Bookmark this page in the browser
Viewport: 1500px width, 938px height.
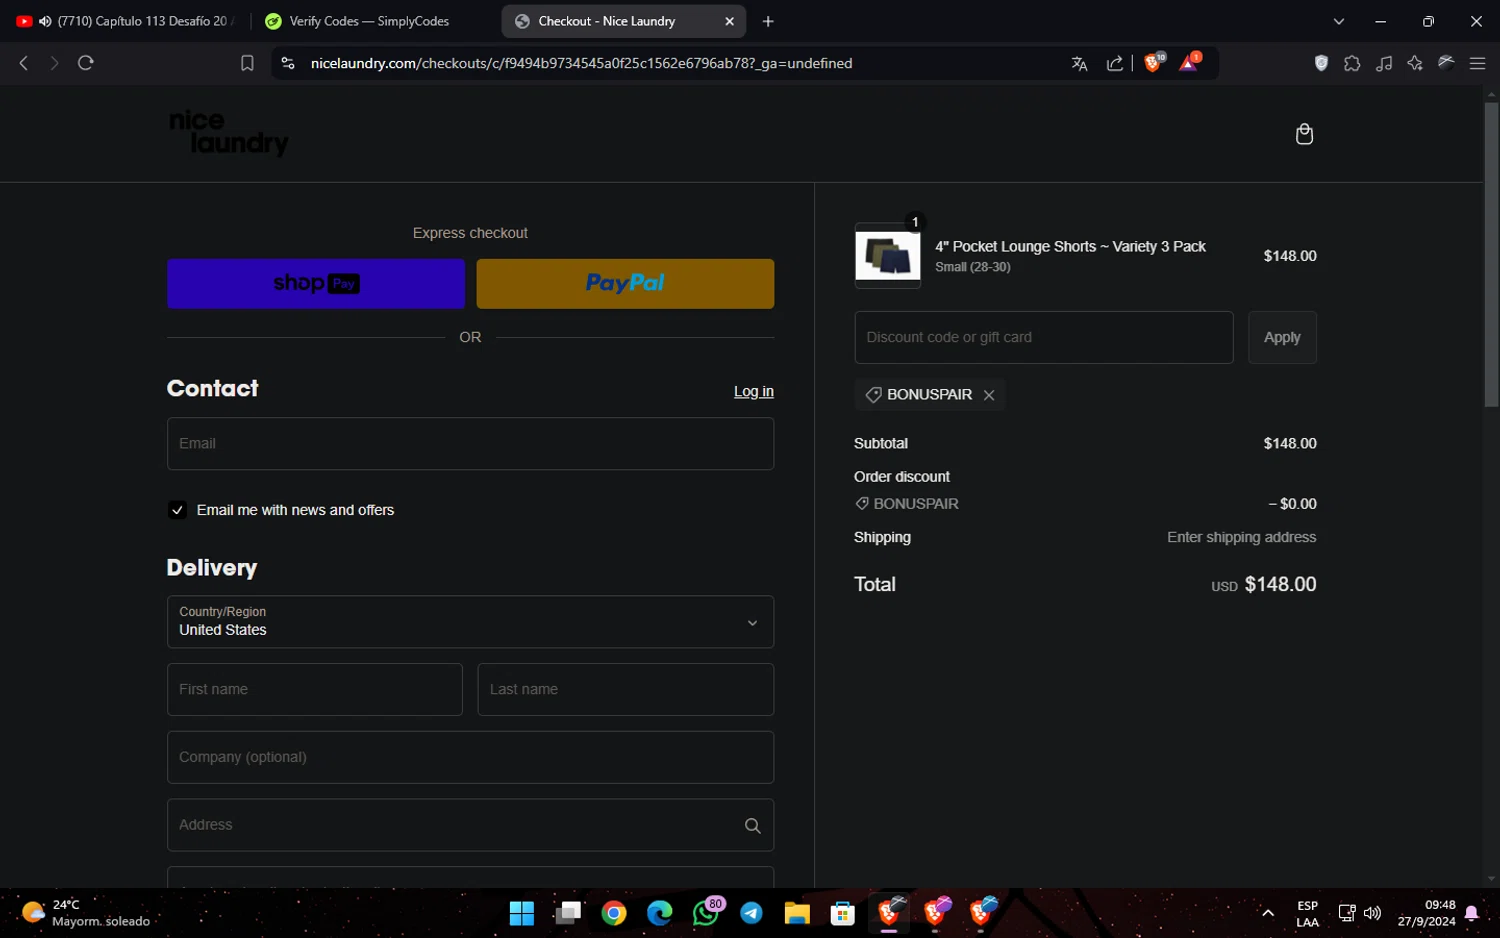point(247,63)
